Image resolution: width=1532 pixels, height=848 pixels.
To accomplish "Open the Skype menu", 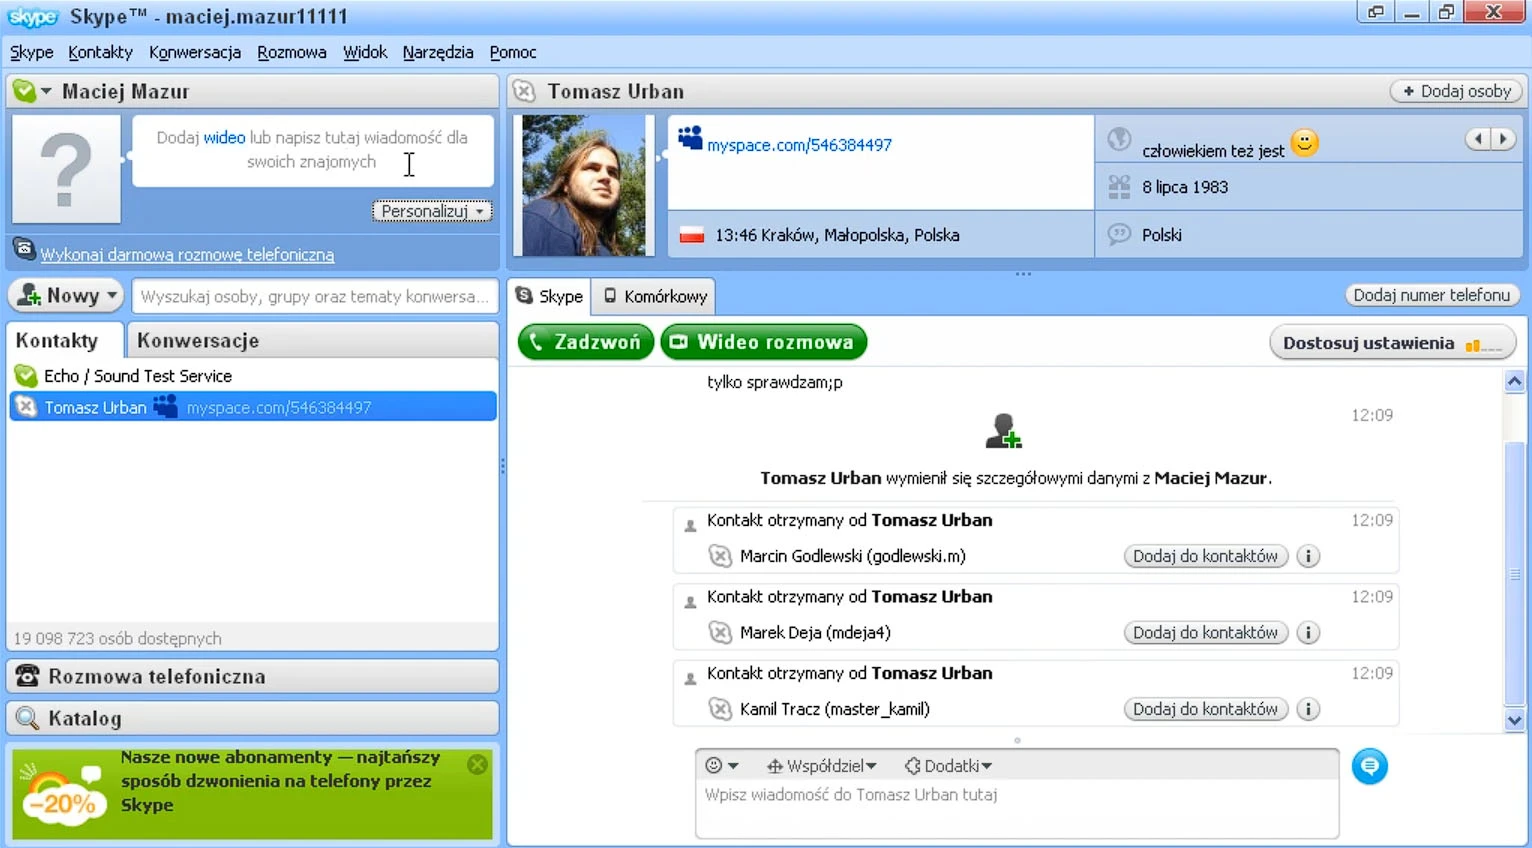I will (x=32, y=52).
